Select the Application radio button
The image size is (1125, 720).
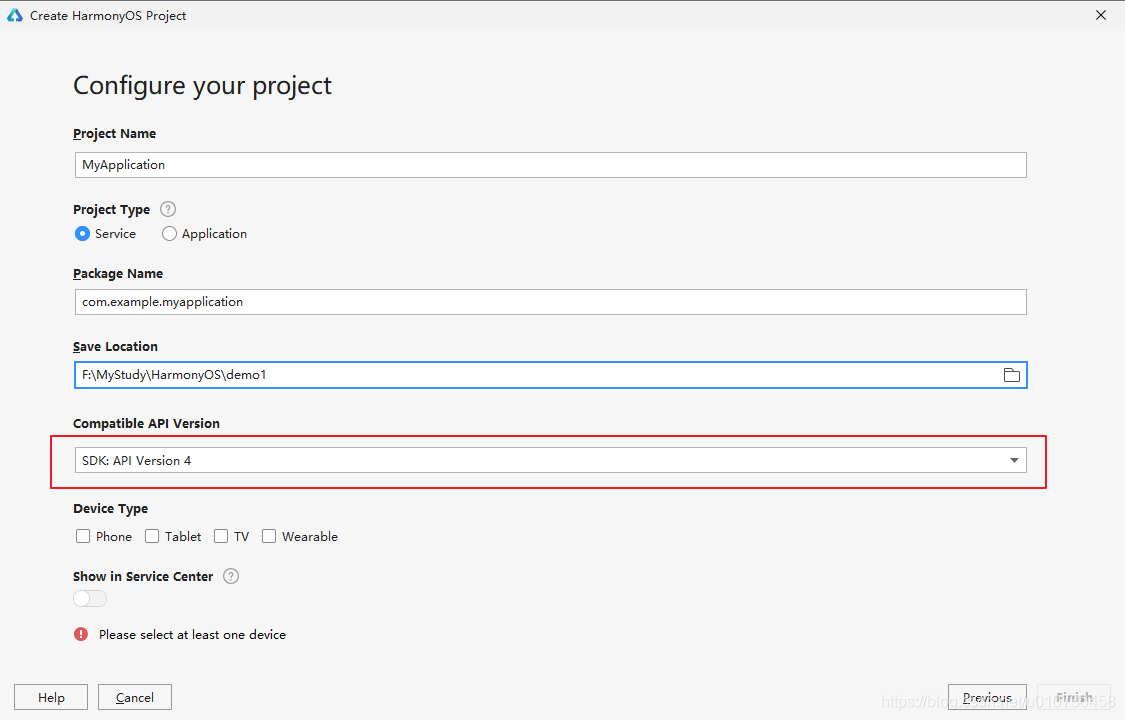[169, 234]
